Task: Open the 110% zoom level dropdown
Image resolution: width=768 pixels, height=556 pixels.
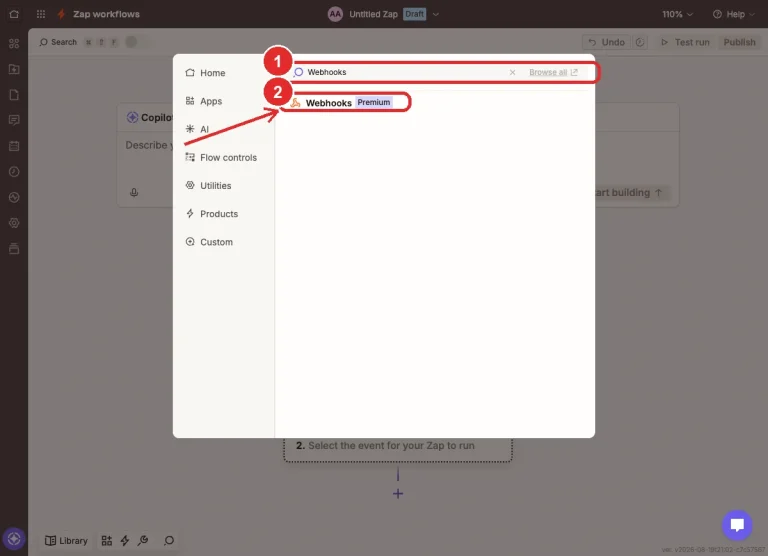Action: [x=677, y=14]
